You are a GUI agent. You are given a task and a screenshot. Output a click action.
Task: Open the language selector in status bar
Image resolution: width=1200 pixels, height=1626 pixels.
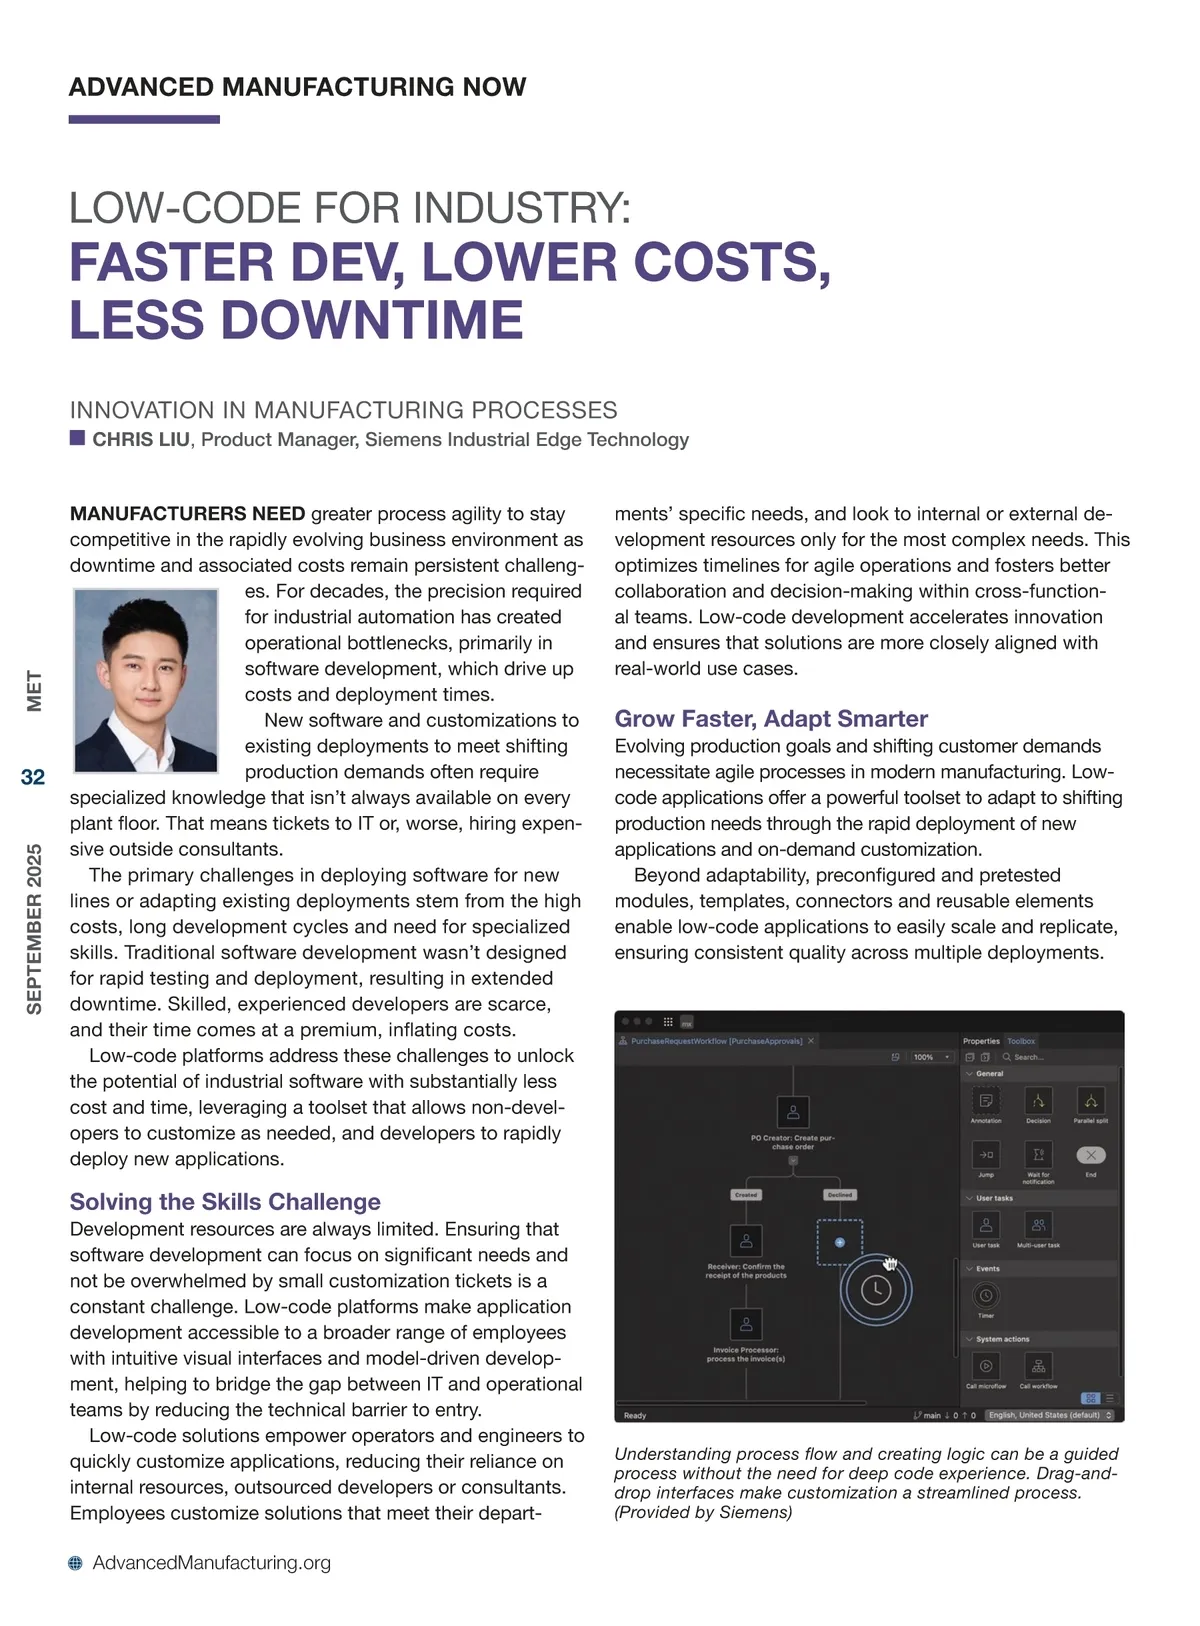click(1049, 1415)
